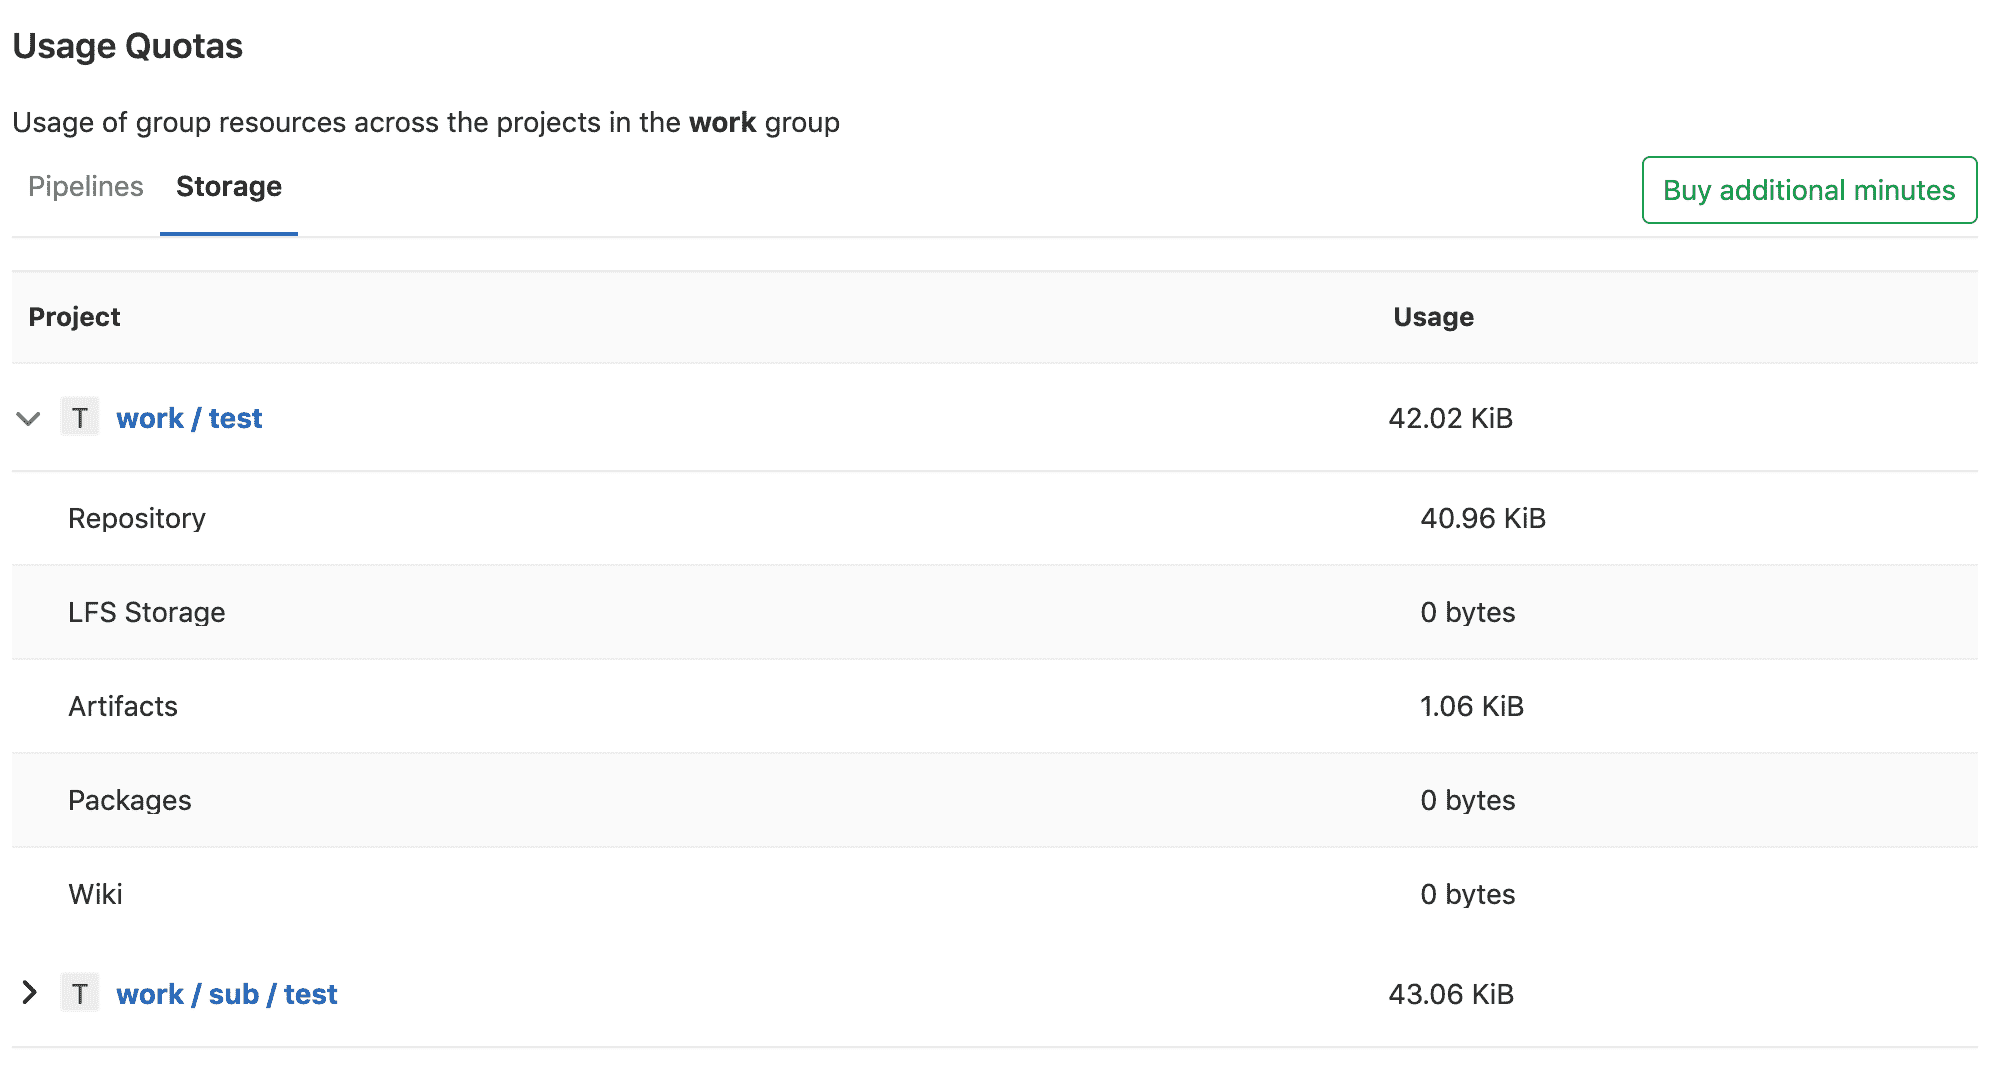
Task: Open the work / sub / test project link
Action: 227,993
